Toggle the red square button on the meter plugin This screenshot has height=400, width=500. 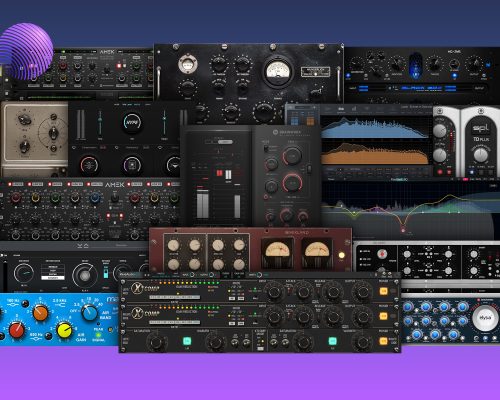[219, 173]
